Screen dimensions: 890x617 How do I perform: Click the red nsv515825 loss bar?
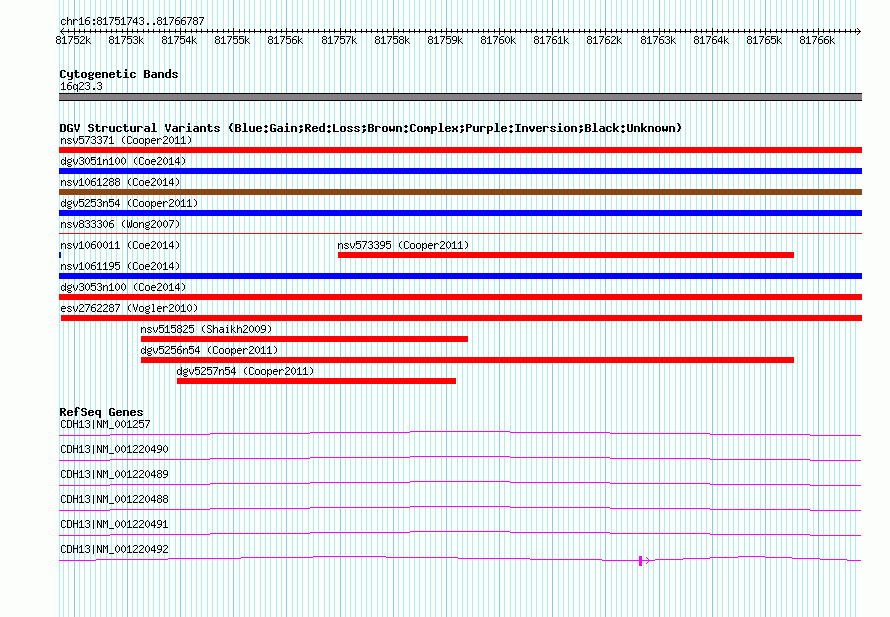pos(304,339)
